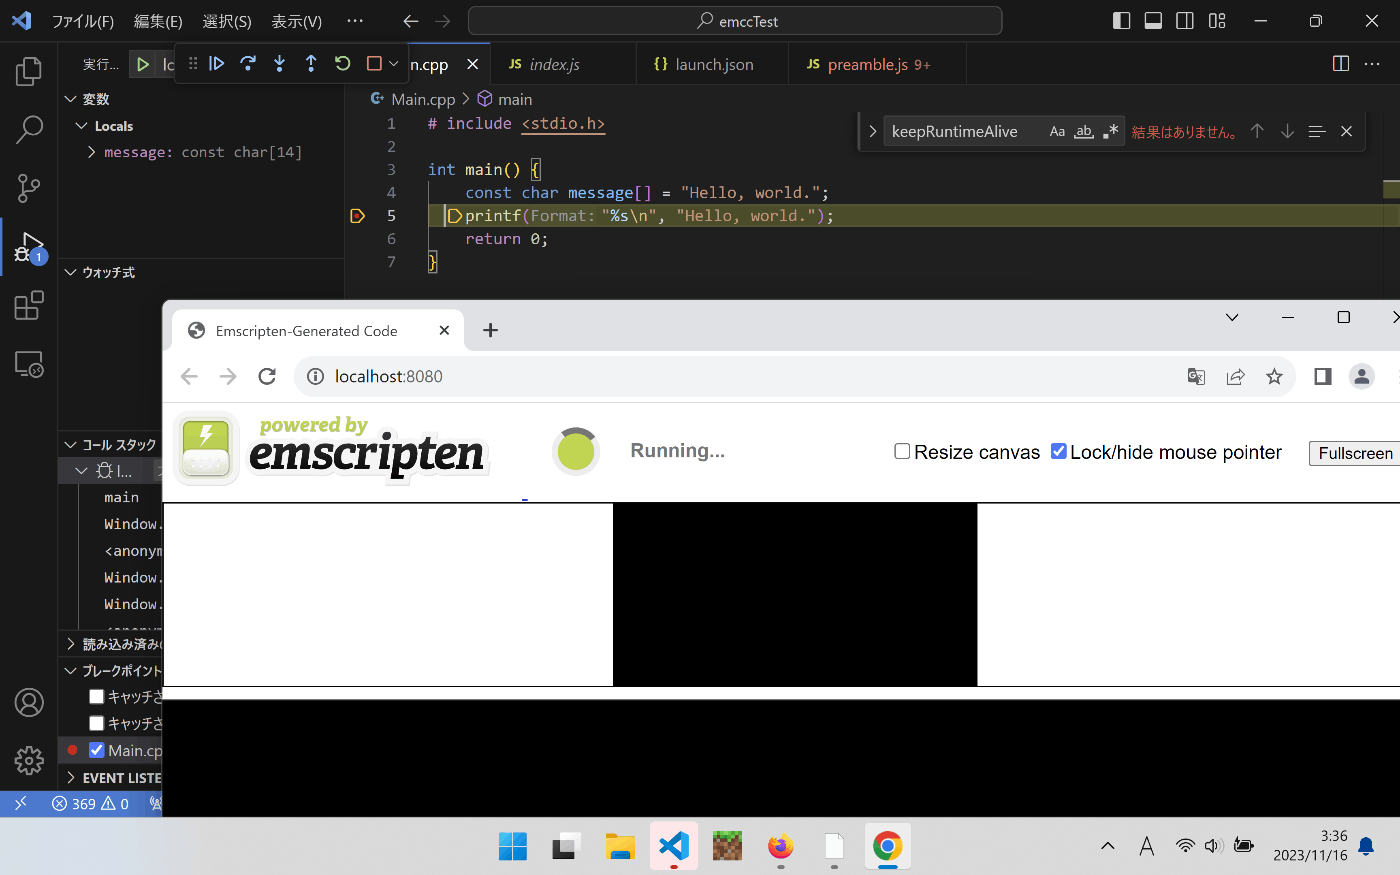The height and width of the screenshot is (875, 1400).
Task: Expand replace toggle in find widget
Action: pyautogui.click(x=872, y=131)
